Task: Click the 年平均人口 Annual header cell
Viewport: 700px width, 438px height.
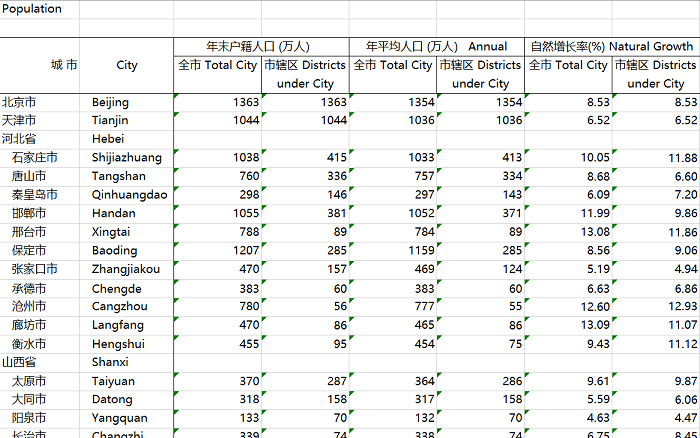Action: tap(436, 46)
